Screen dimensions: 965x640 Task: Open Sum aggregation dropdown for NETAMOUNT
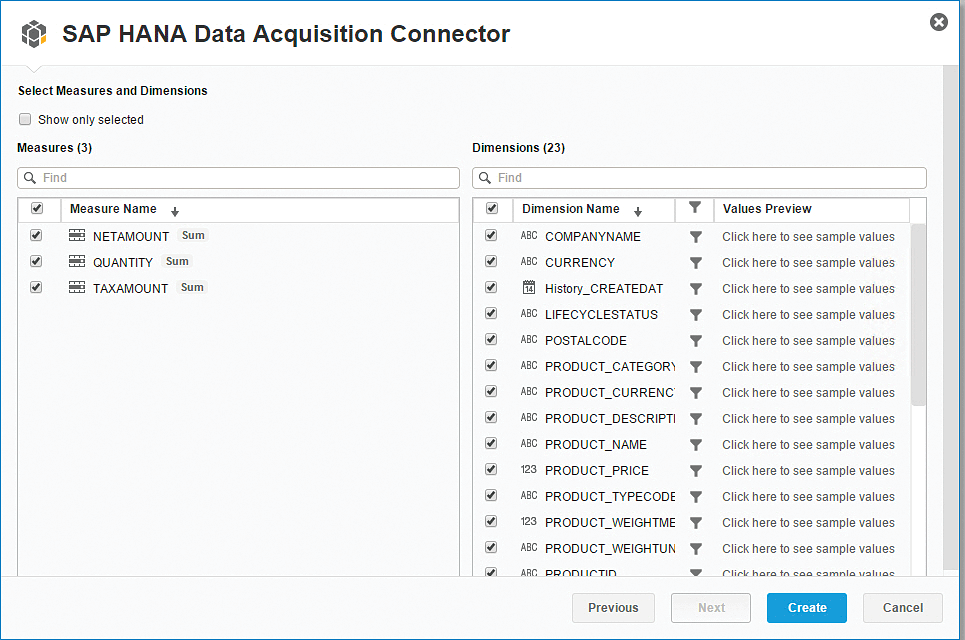point(193,236)
